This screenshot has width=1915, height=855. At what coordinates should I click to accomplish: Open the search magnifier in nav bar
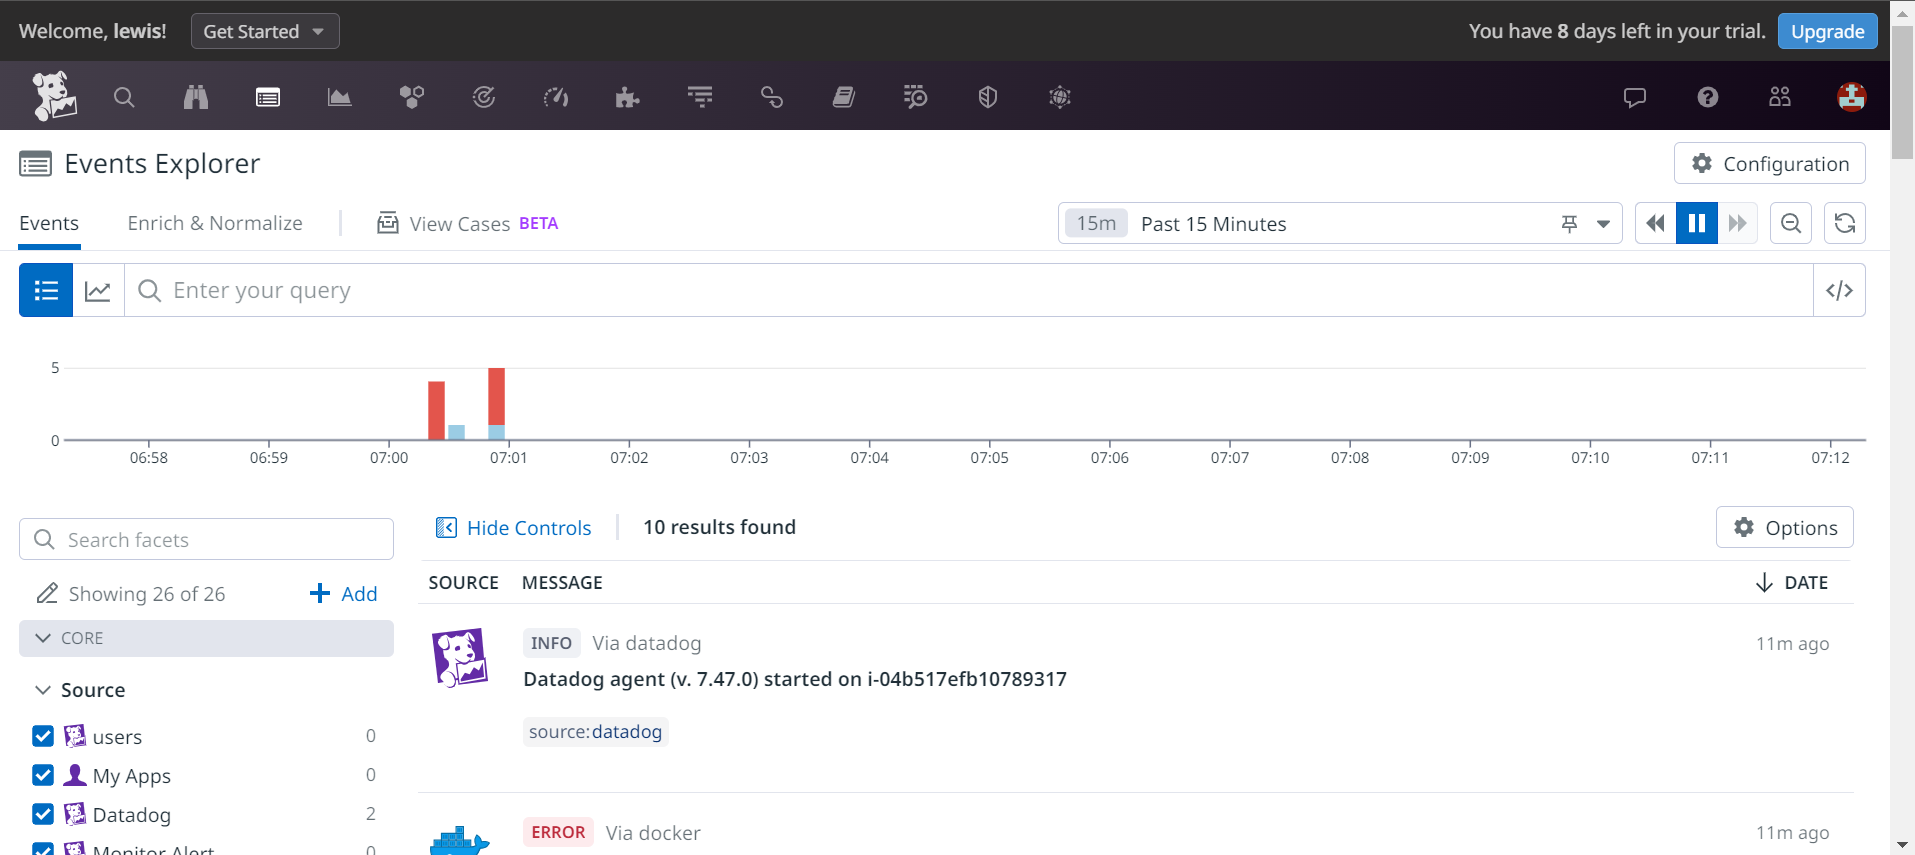[124, 97]
